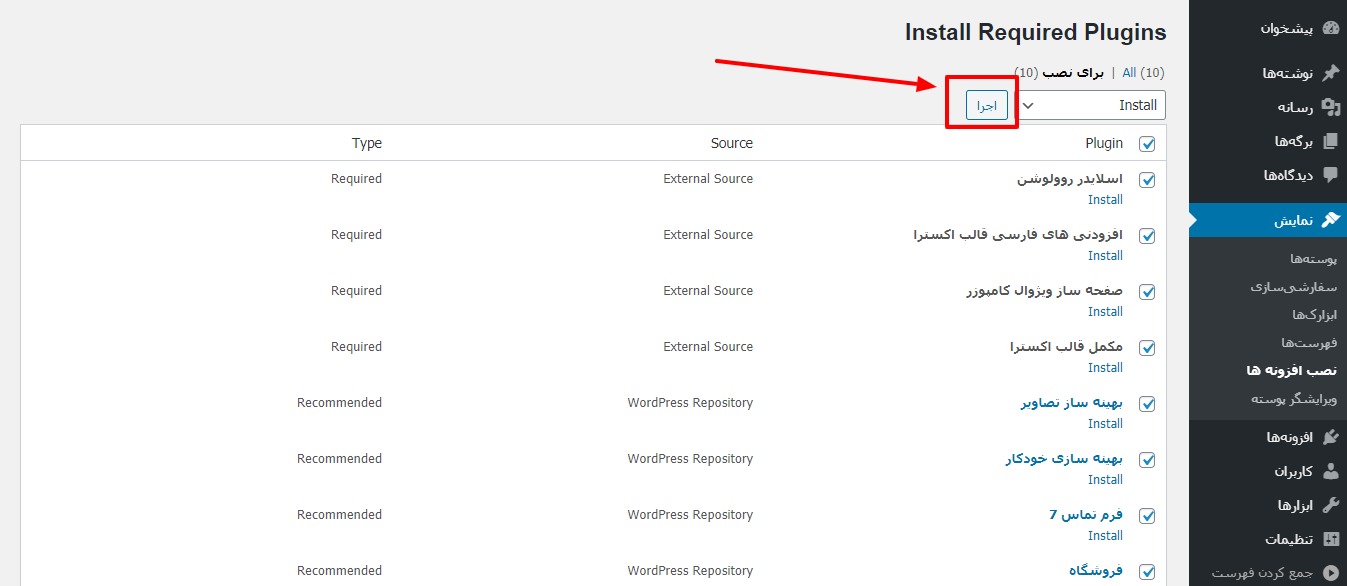Click Install under بهینه ساز تصاویر
Viewport: 1347px width, 586px height.
pos(1105,423)
